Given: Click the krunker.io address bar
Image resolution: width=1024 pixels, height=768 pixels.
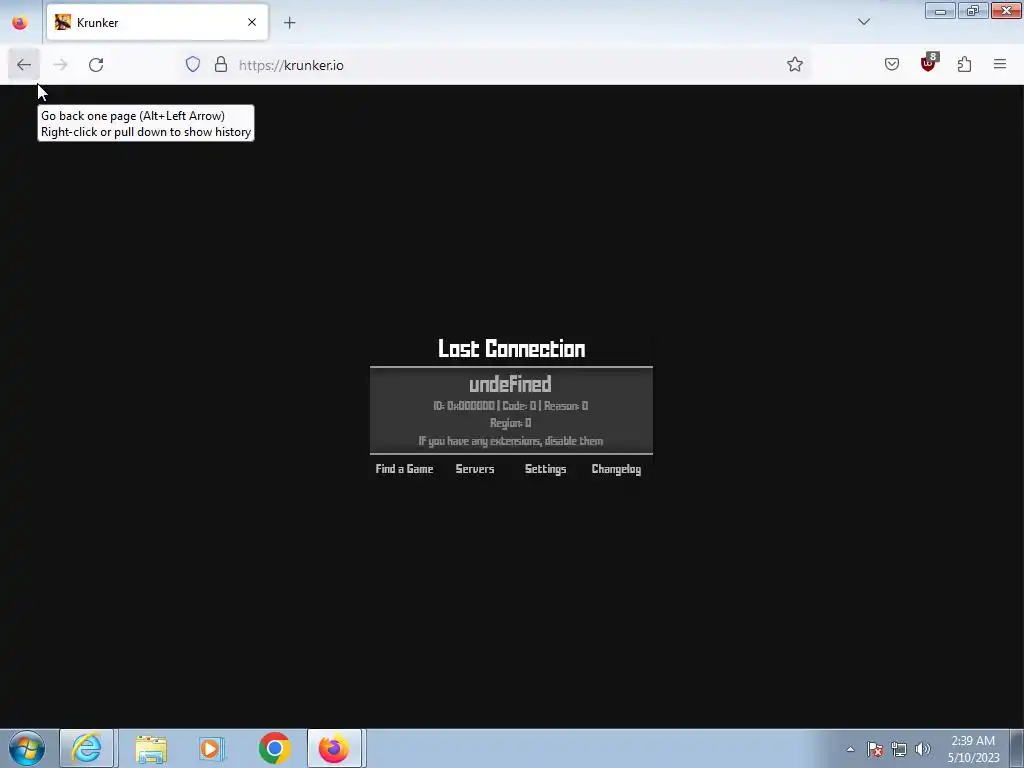Looking at the screenshot, I should [x=496, y=65].
